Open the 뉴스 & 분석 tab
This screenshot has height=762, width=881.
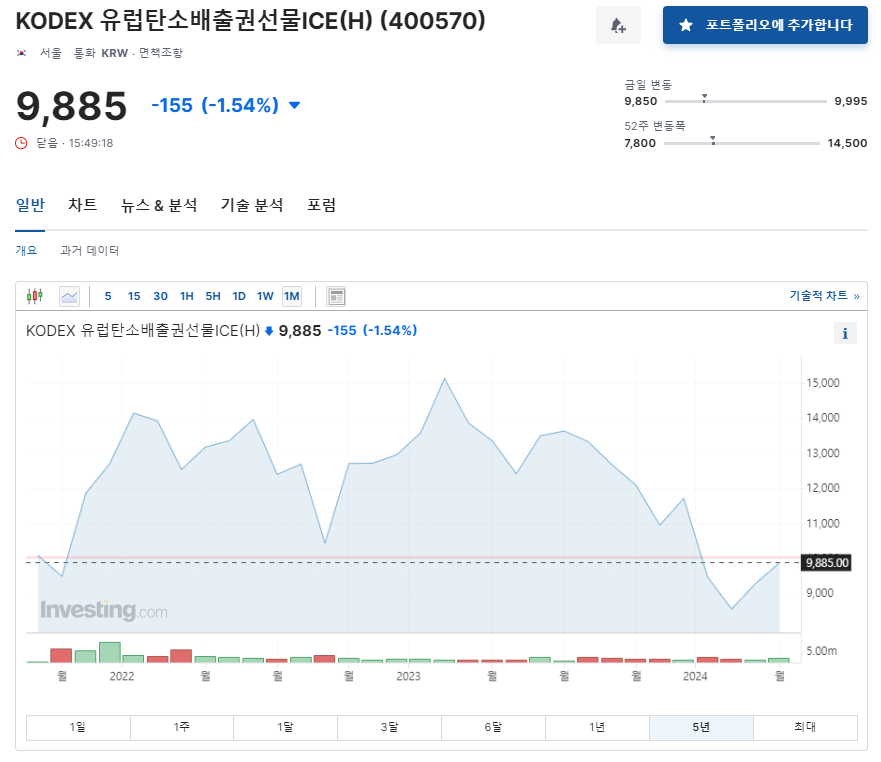(159, 205)
